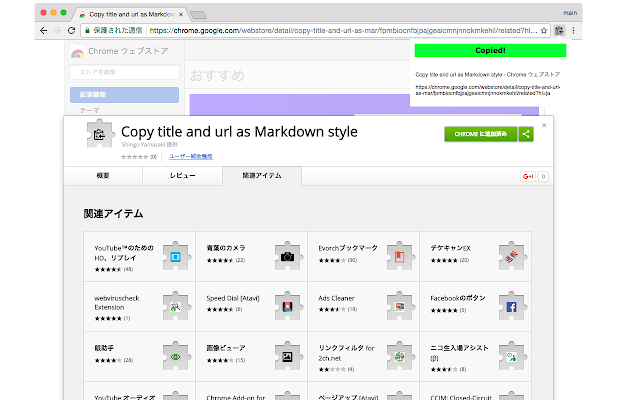Select the テーマ sidebar category
The image size is (640, 400).
[89, 111]
